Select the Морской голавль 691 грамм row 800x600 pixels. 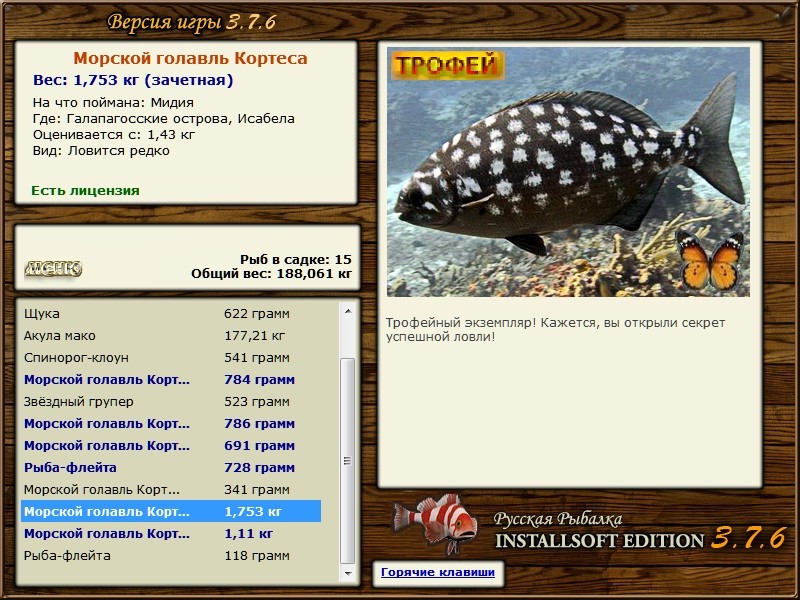tap(171, 445)
